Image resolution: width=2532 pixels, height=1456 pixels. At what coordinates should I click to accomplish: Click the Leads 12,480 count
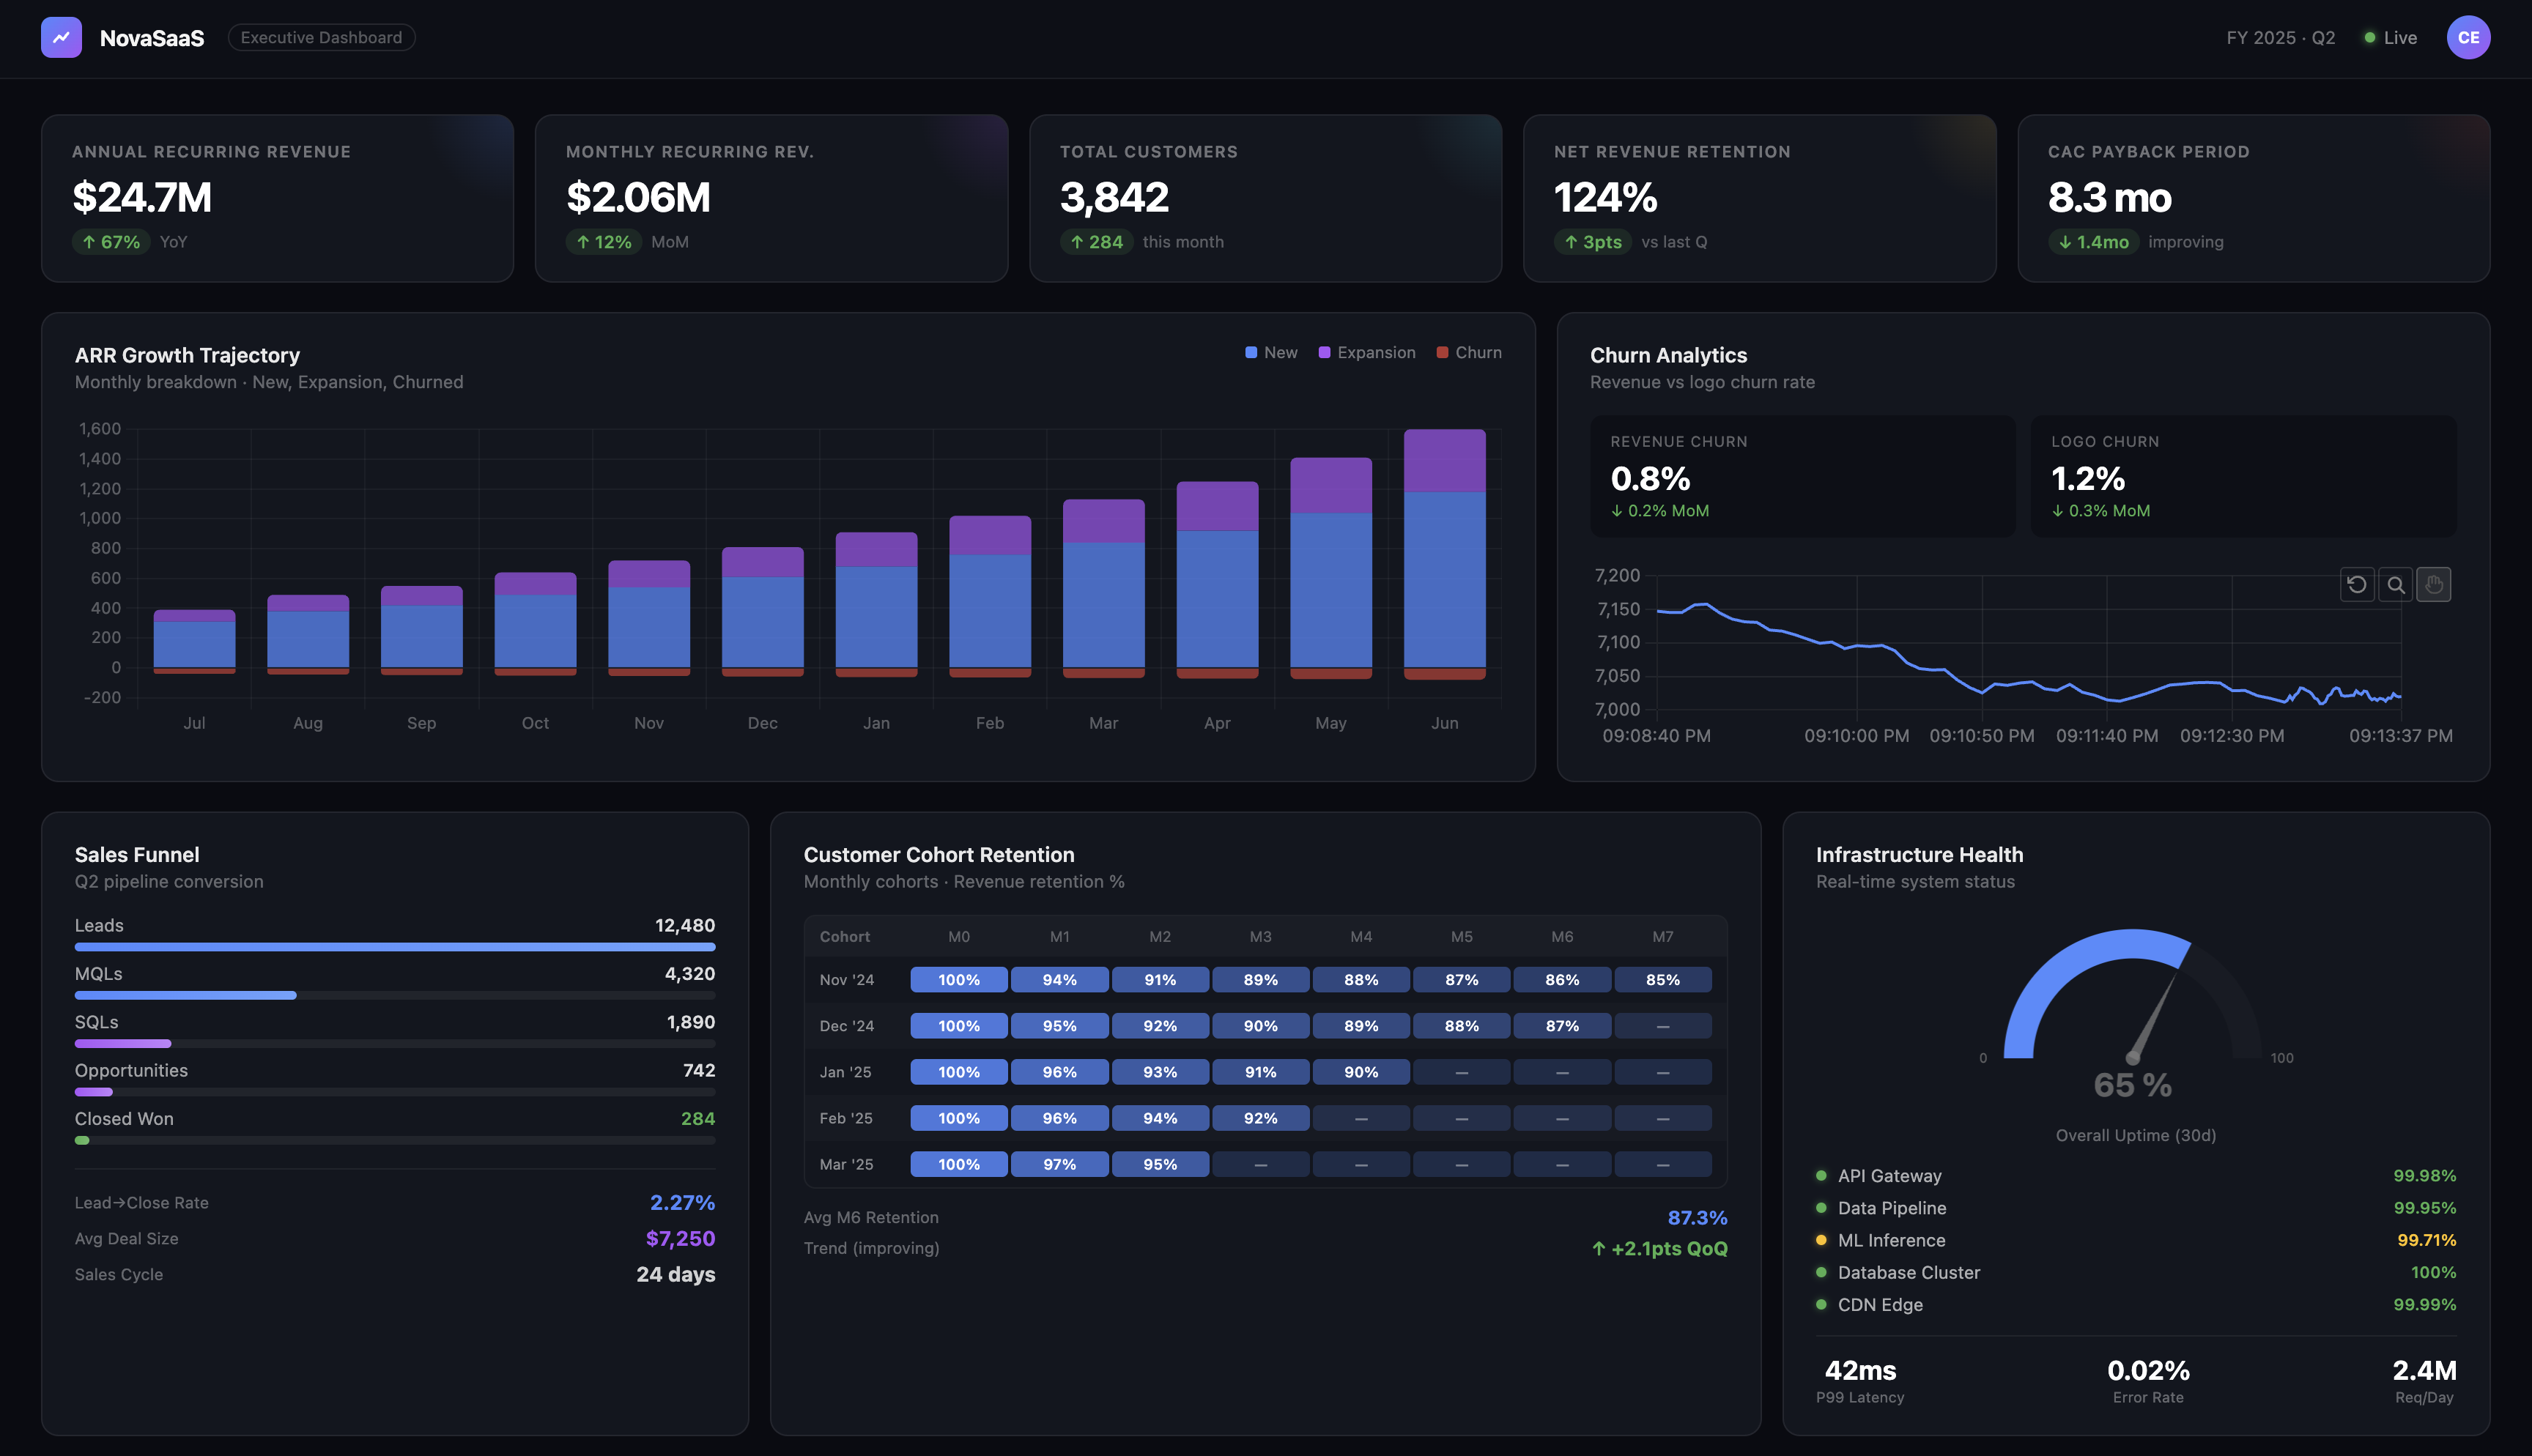point(685,925)
